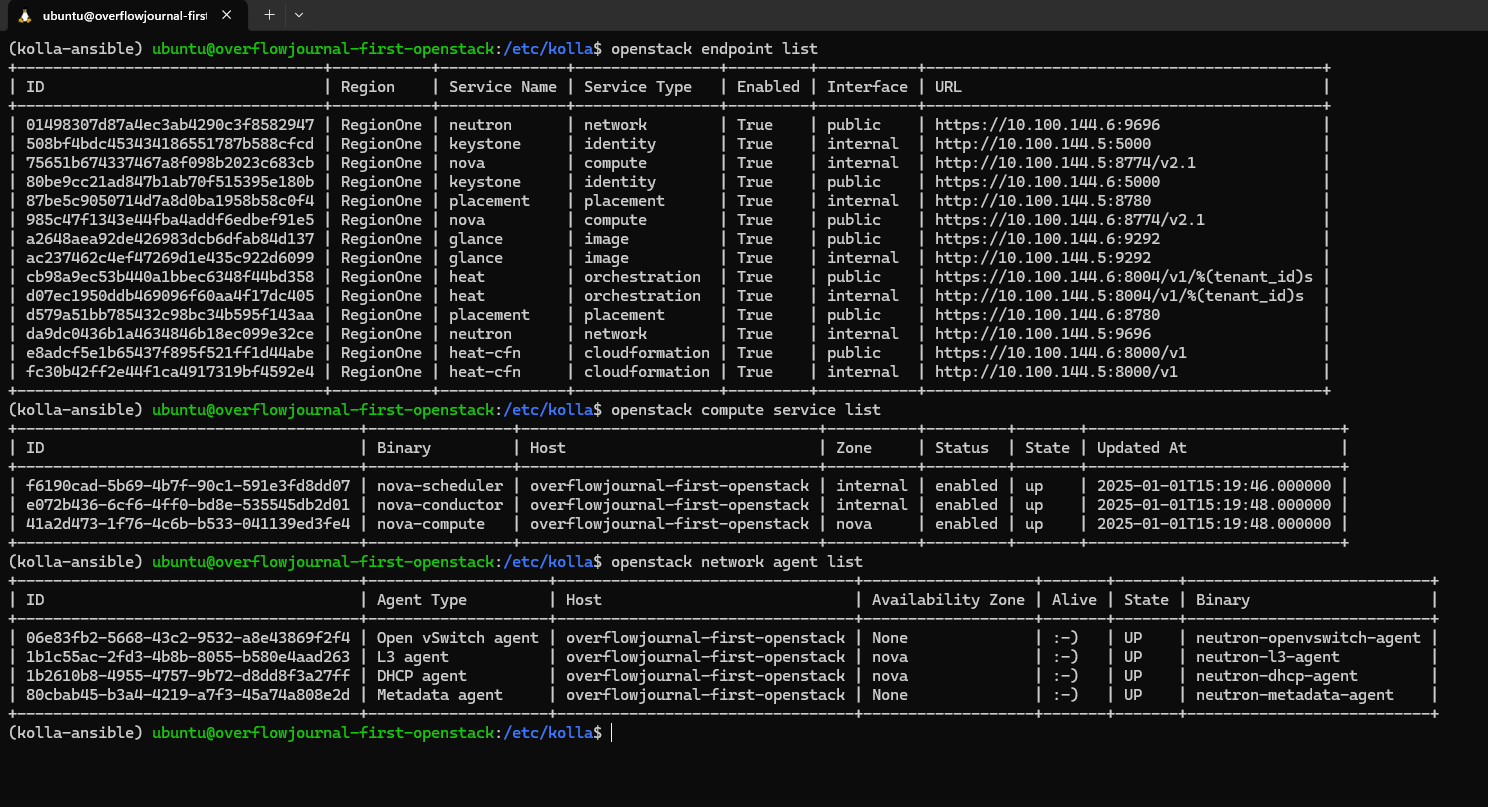Click the 'Enabled' column header
Screen dimensions: 1488x807
click(x=768, y=87)
